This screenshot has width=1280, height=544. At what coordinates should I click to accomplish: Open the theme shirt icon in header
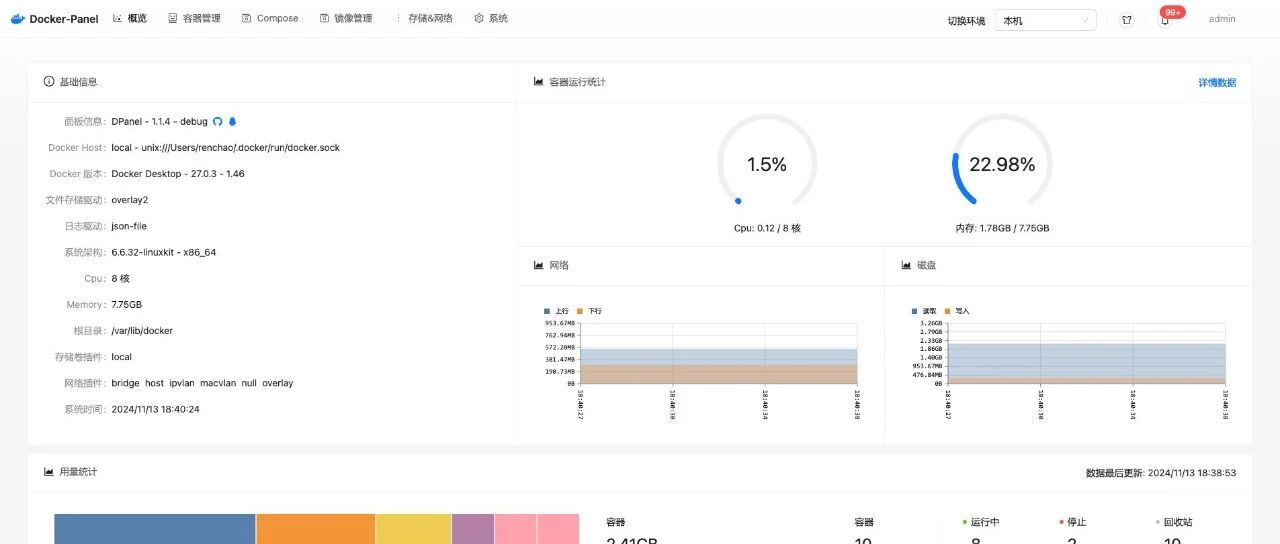(1127, 19)
